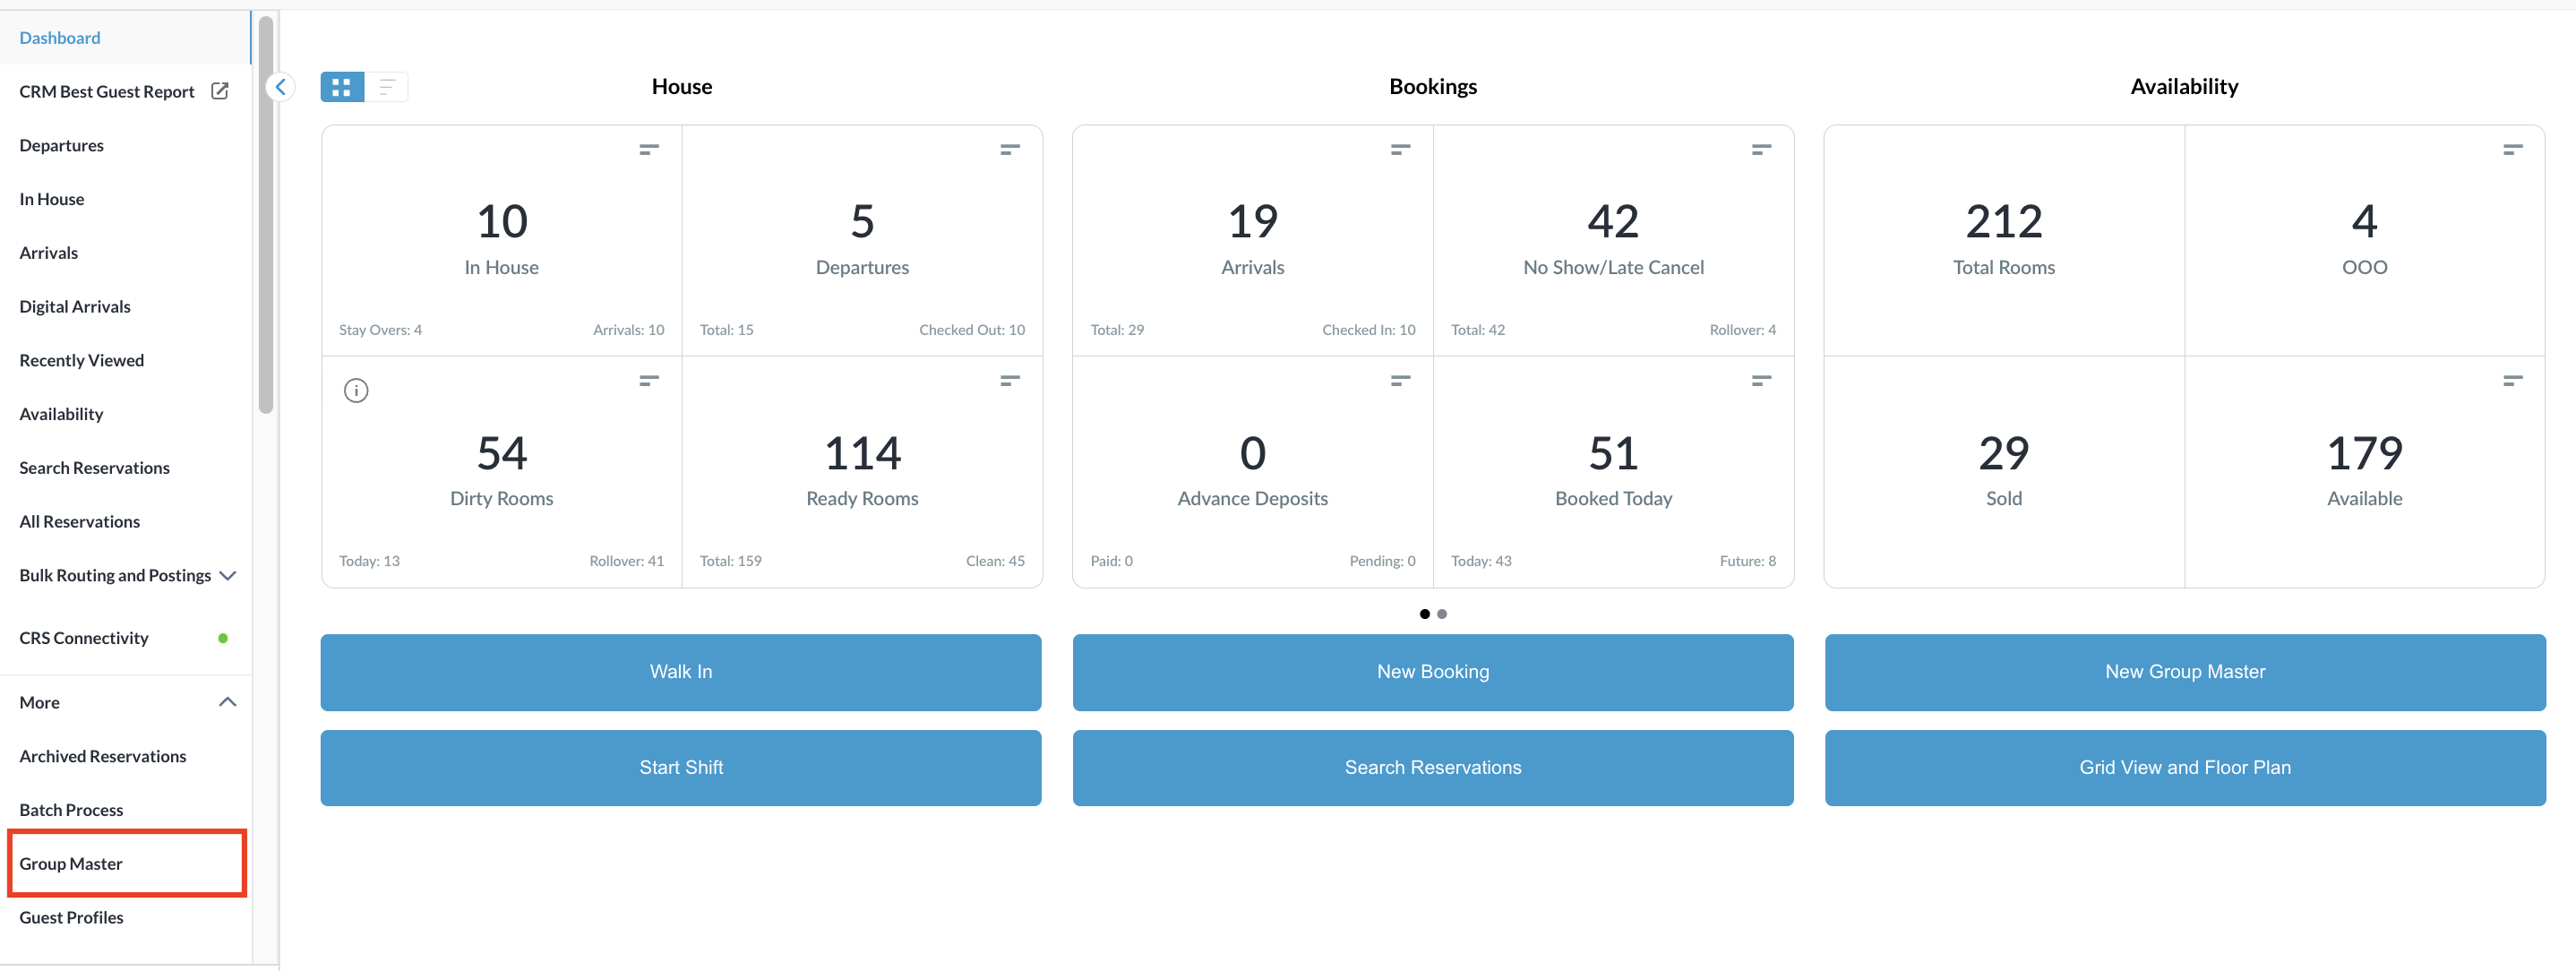Open Group Master in sidebar

pyautogui.click(x=71, y=863)
